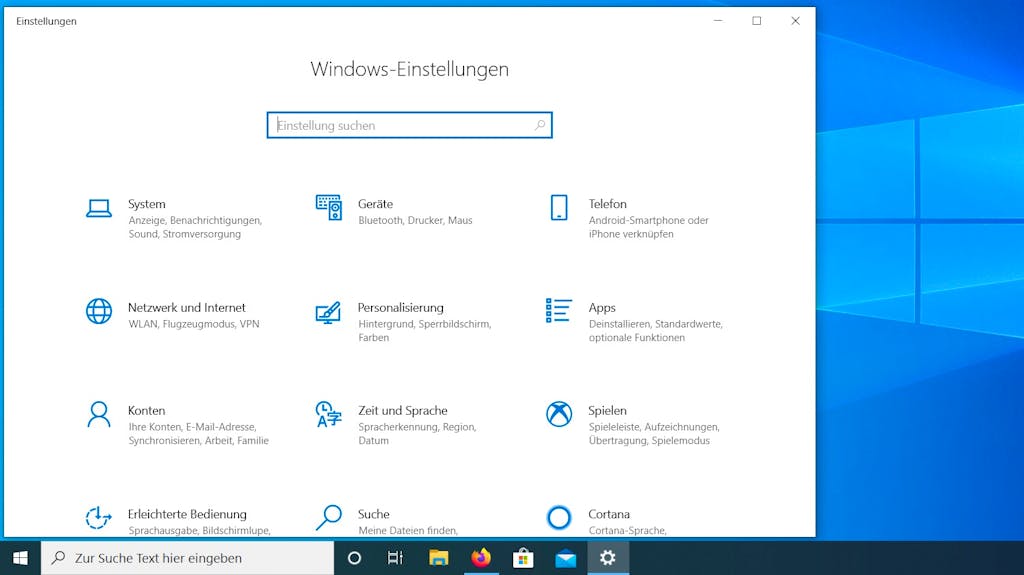Launch File Explorer from the taskbar
Image resolution: width=1024 pixels, height=575 pixels.
pos(438,558)
